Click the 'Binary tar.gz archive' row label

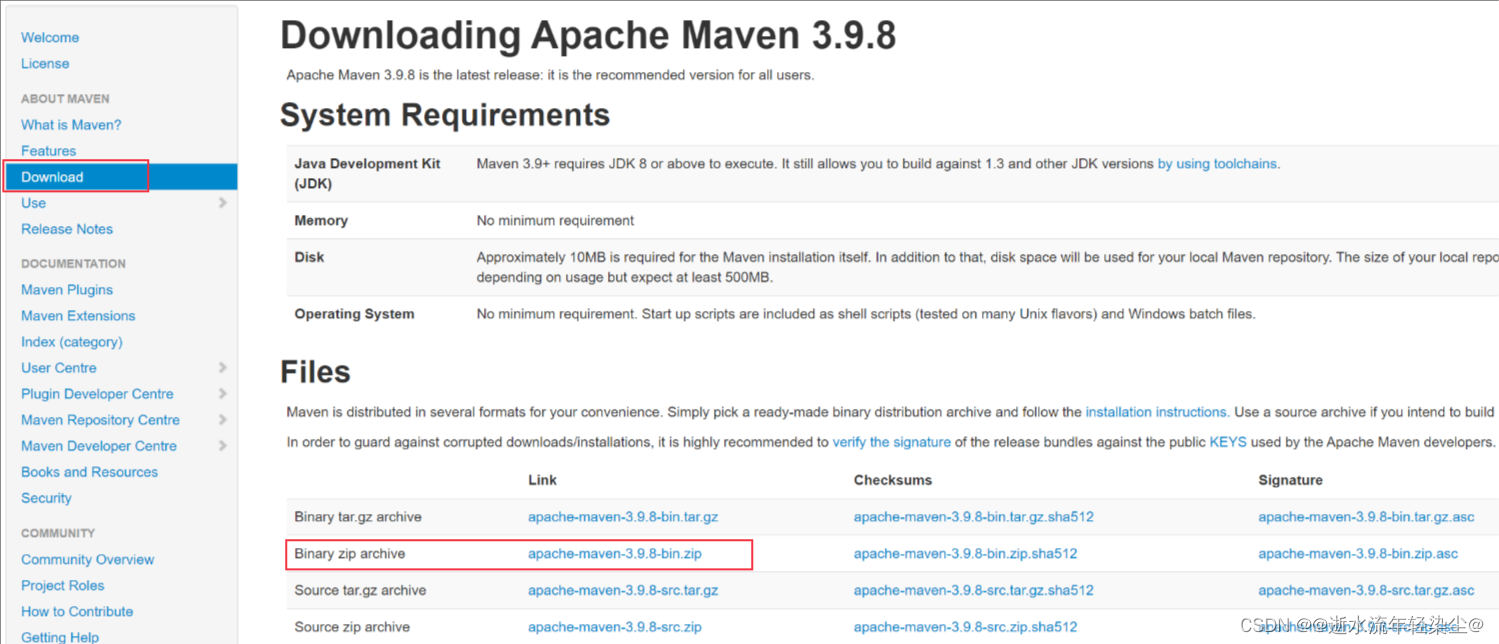tap(358, 517)
